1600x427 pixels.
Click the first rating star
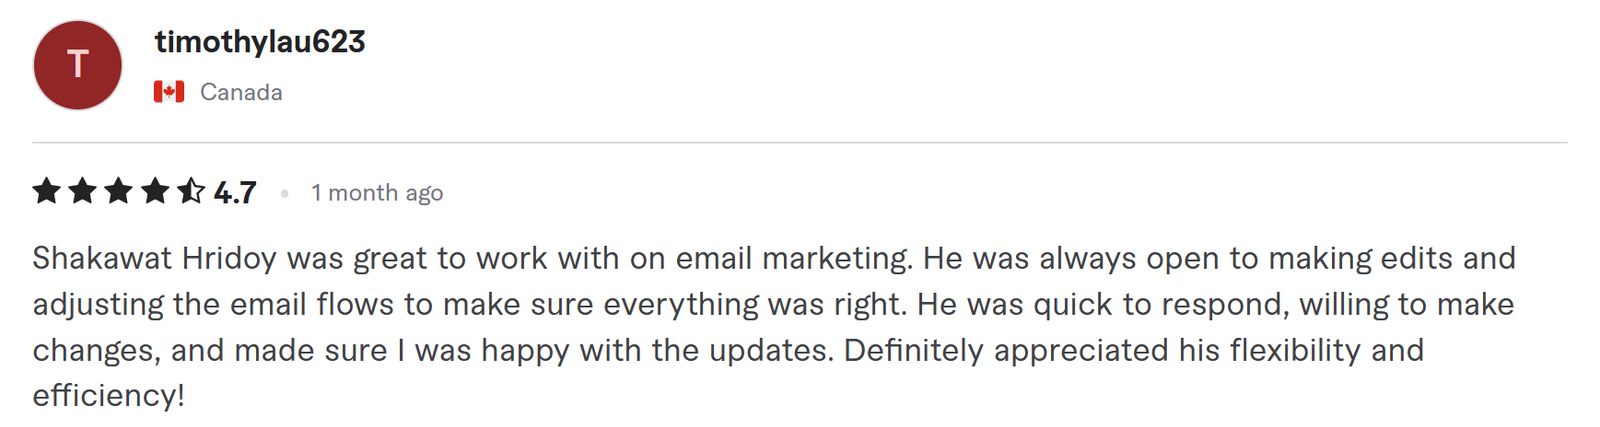pos(47,191)
